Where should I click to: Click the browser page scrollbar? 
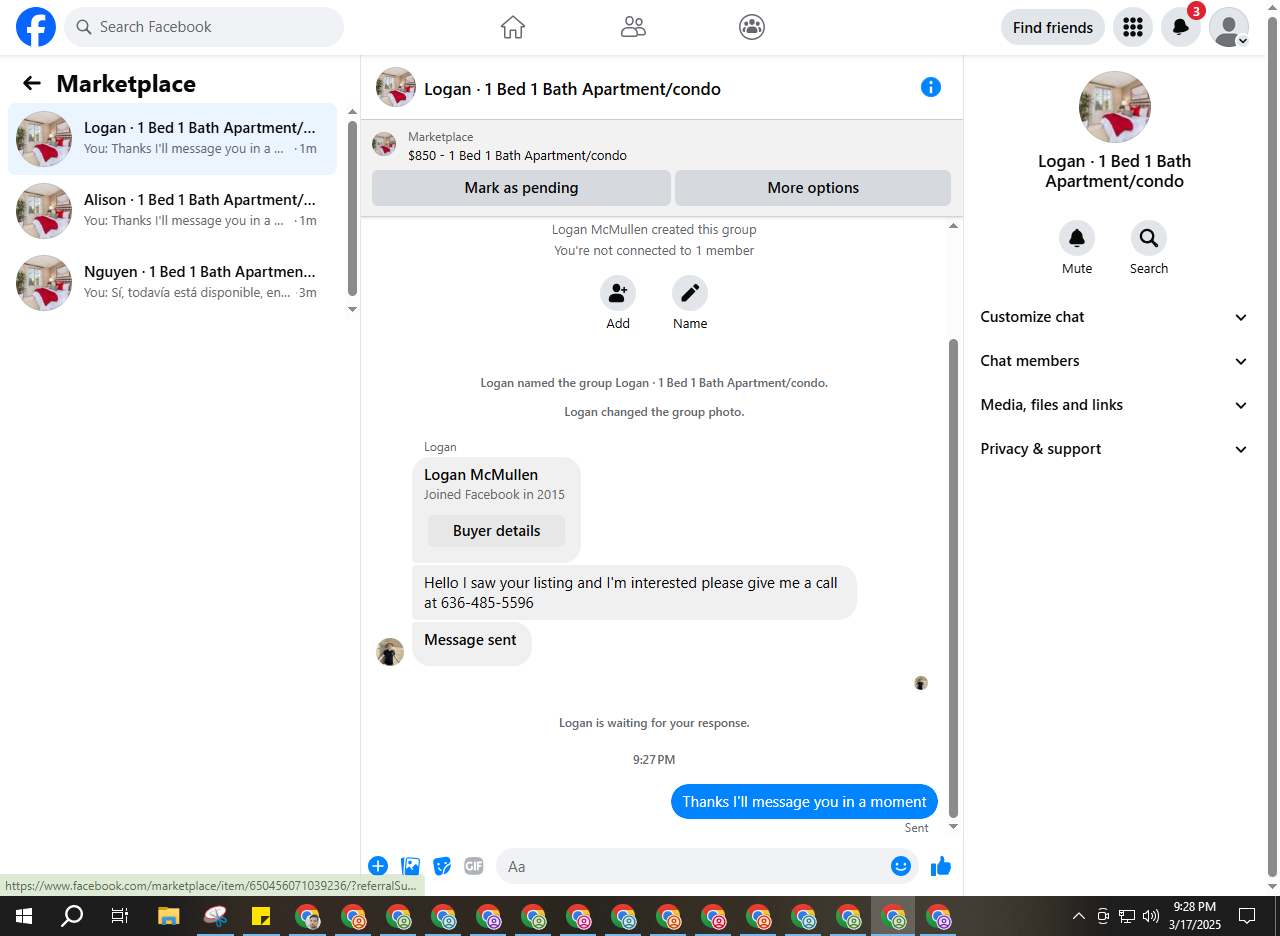click(x=1273, y=445)
